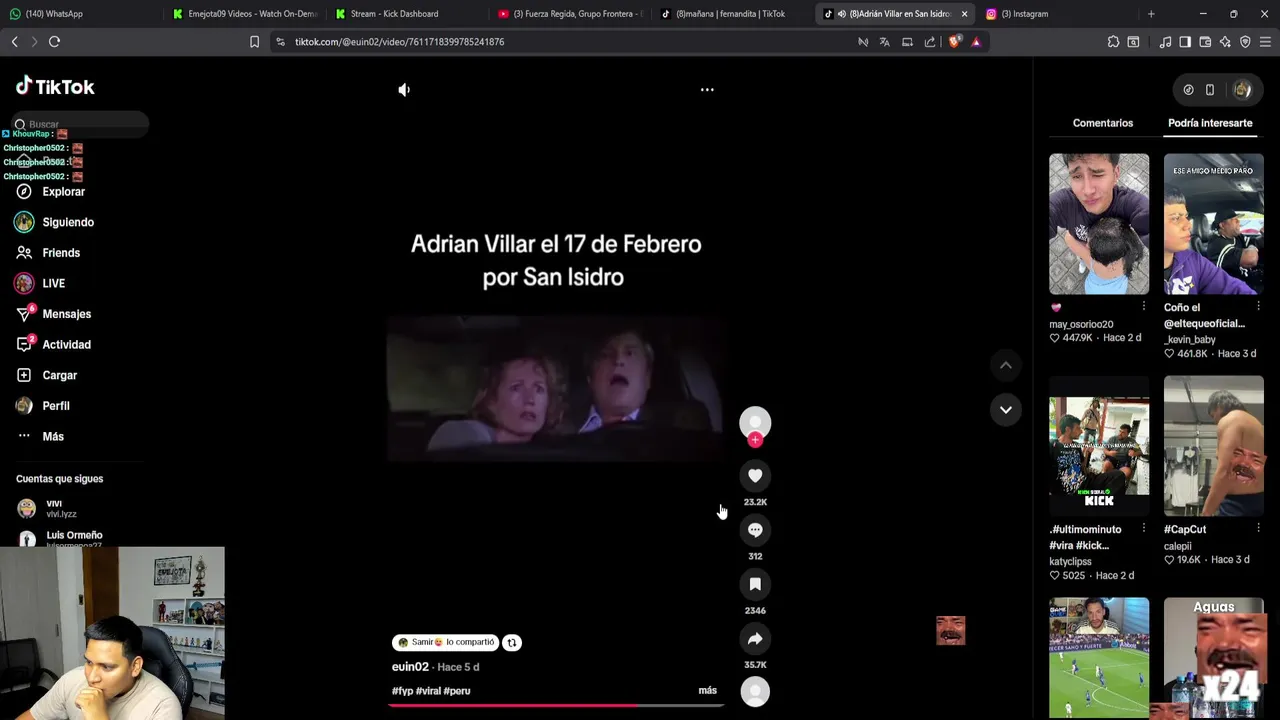Open the profile avatar in top right
The height and width of the screenshot is (720, 1280).
[1242, 90]
